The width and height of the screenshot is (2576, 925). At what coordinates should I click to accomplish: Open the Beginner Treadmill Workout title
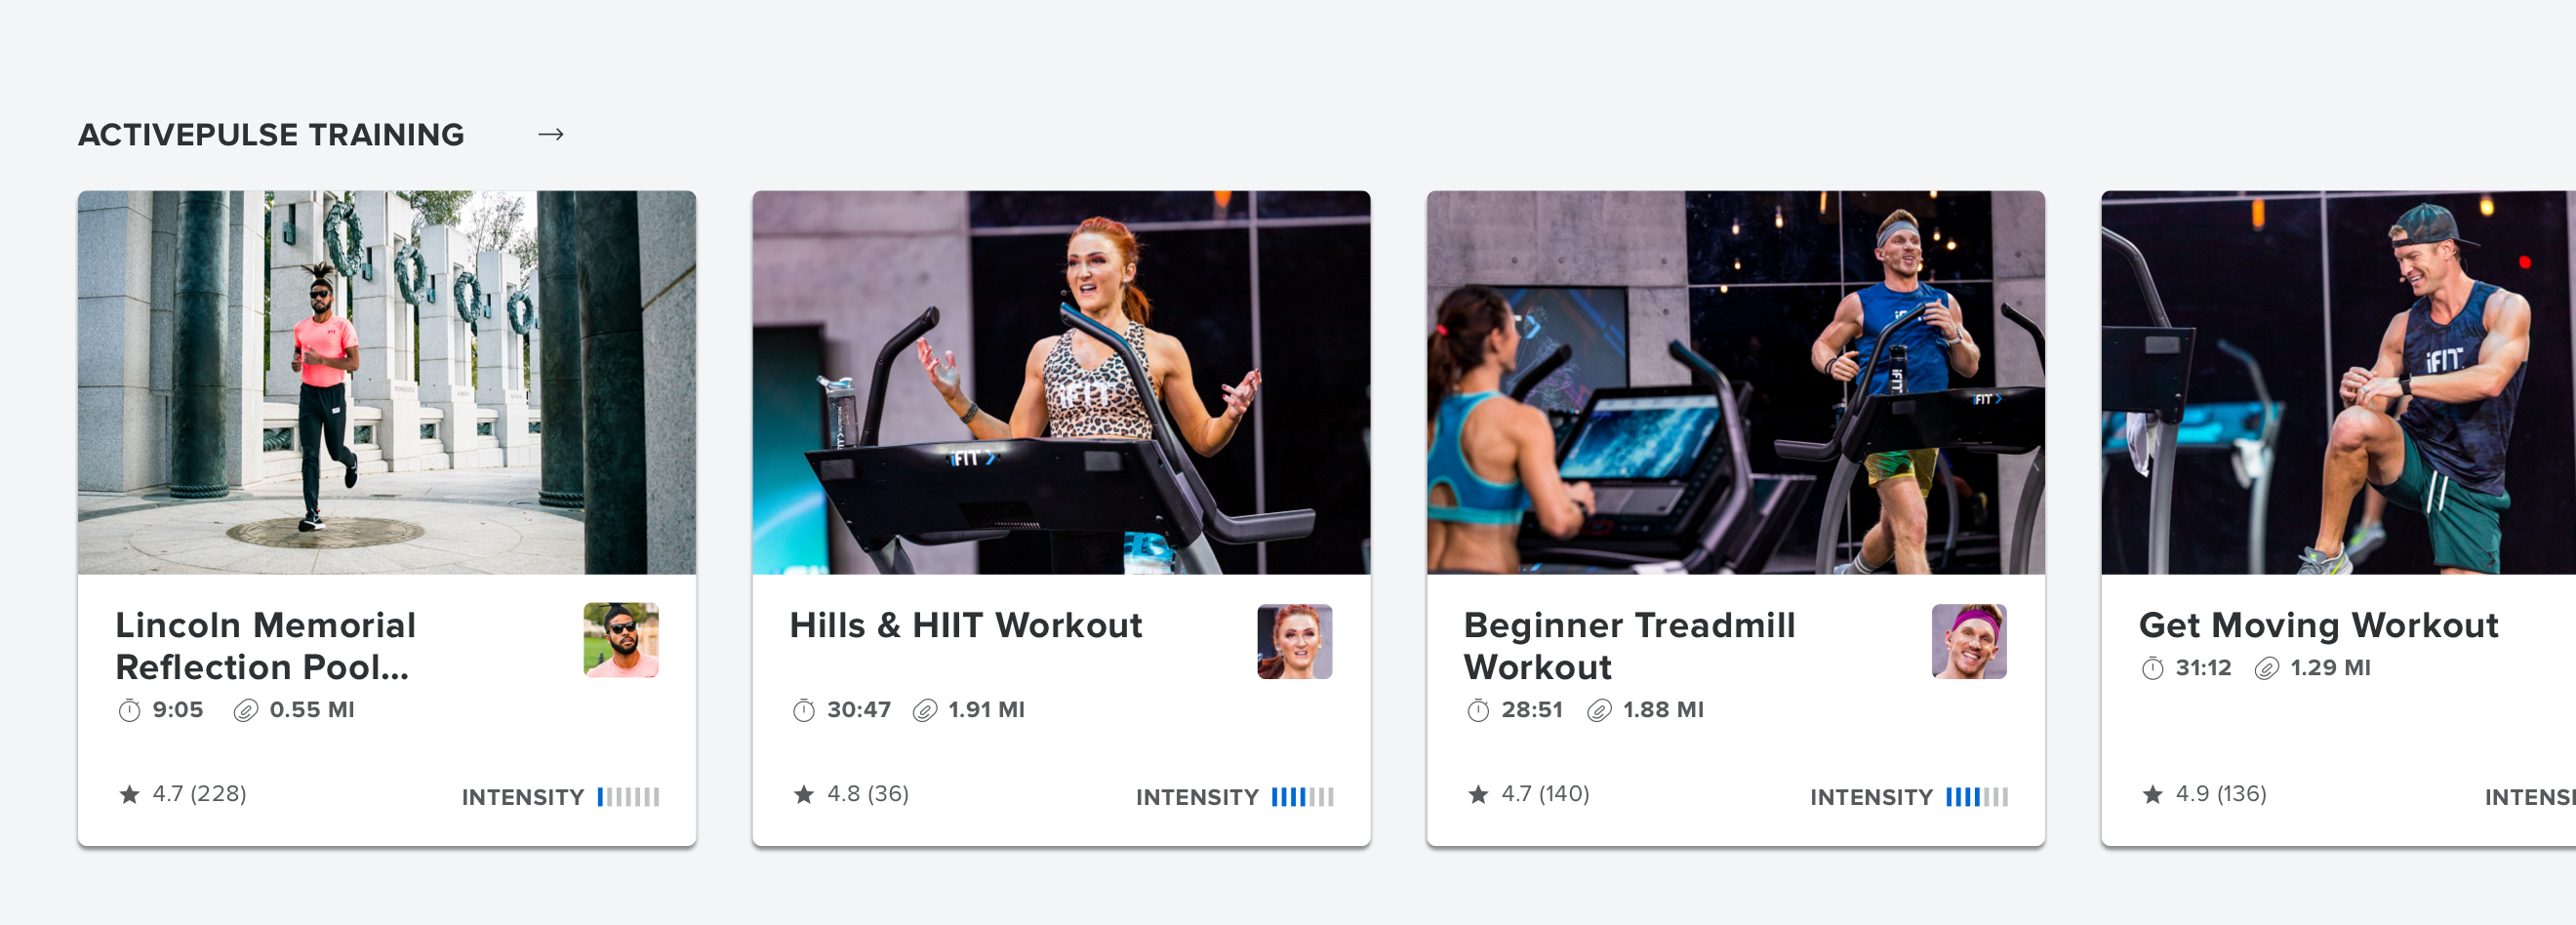click(x=1630, y=646)
